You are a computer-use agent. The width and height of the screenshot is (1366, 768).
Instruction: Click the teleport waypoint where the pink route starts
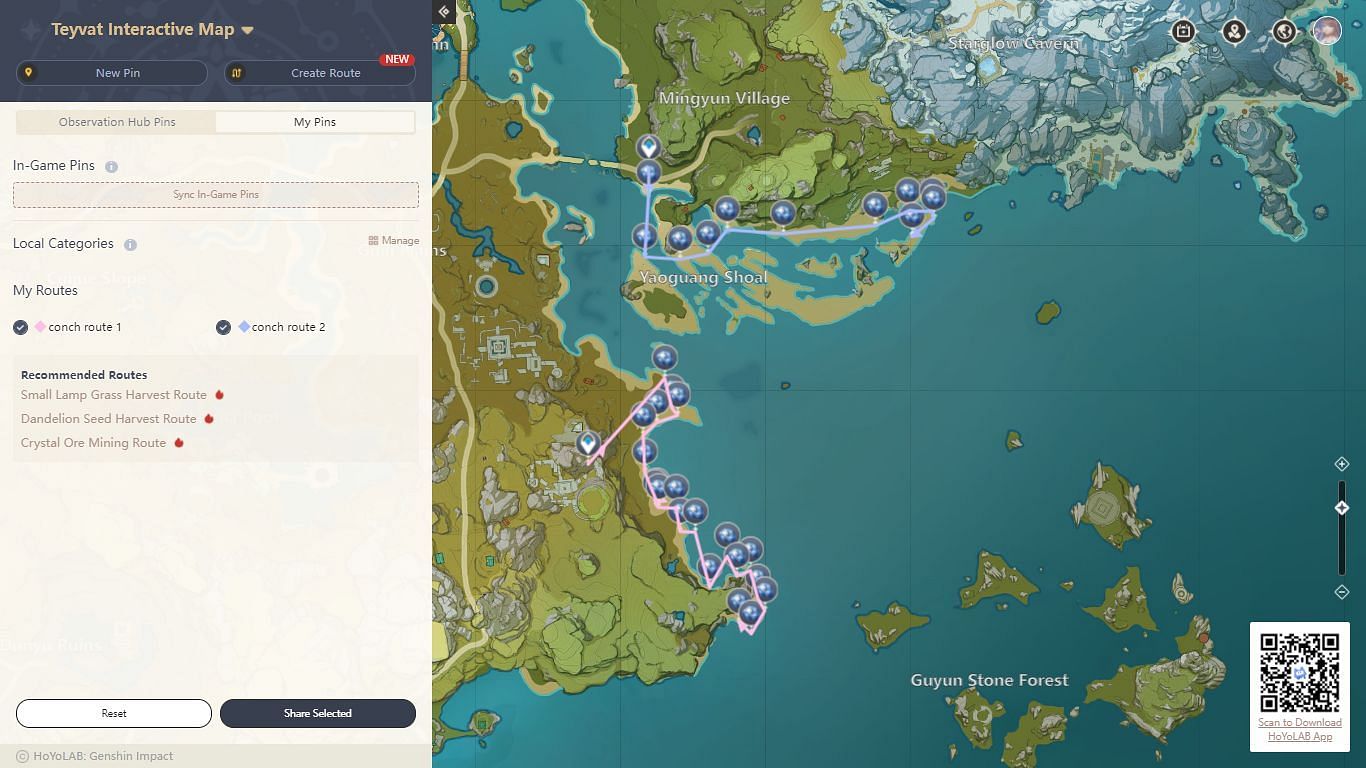pyautogui.click(x=587, y=443)
